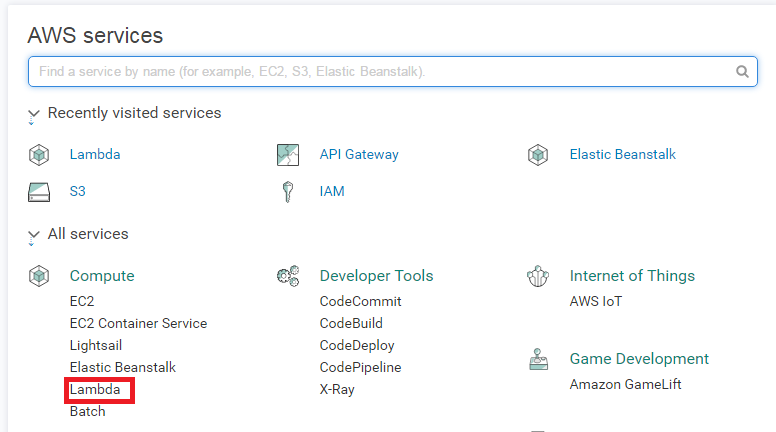Open CodePipeline under Developer Tools
The image size is (776, 432).
point(360,368)
